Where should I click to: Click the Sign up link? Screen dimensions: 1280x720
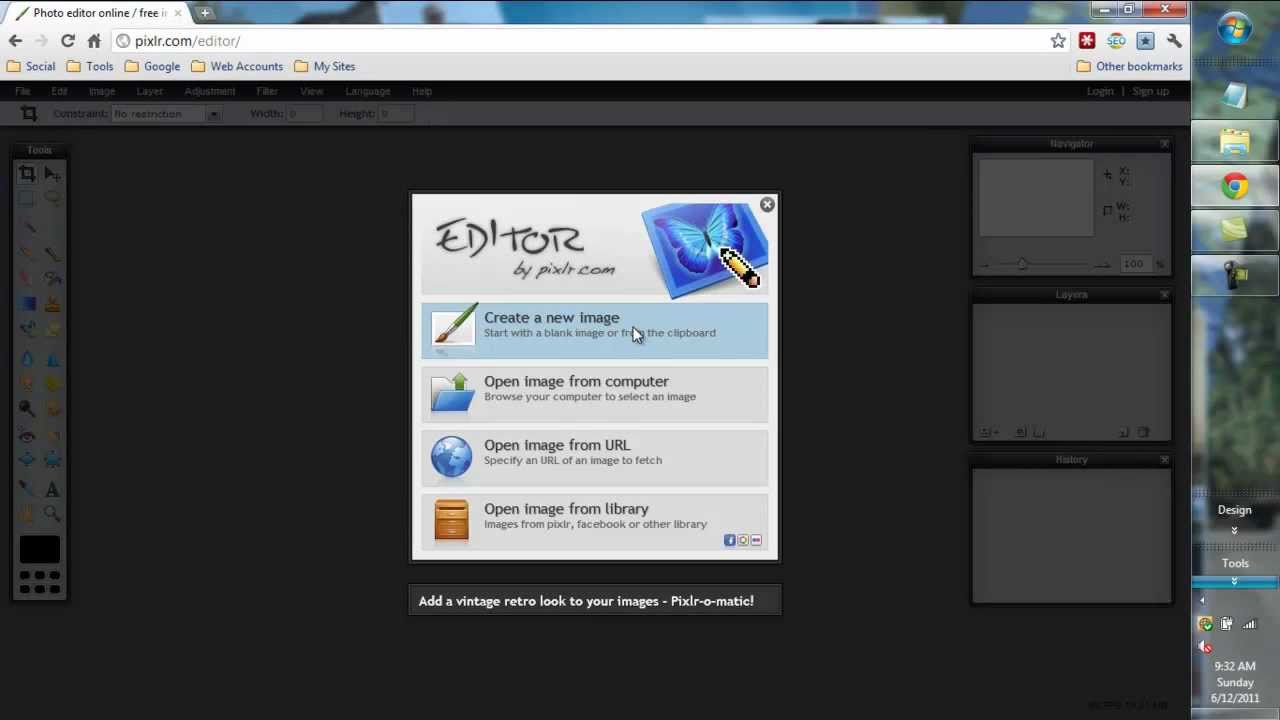tap(1150, 91)
